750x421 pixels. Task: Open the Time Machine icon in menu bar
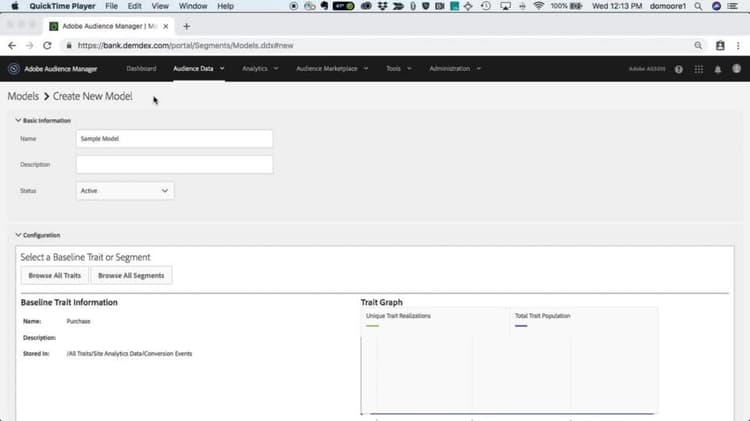click(485, 6)
